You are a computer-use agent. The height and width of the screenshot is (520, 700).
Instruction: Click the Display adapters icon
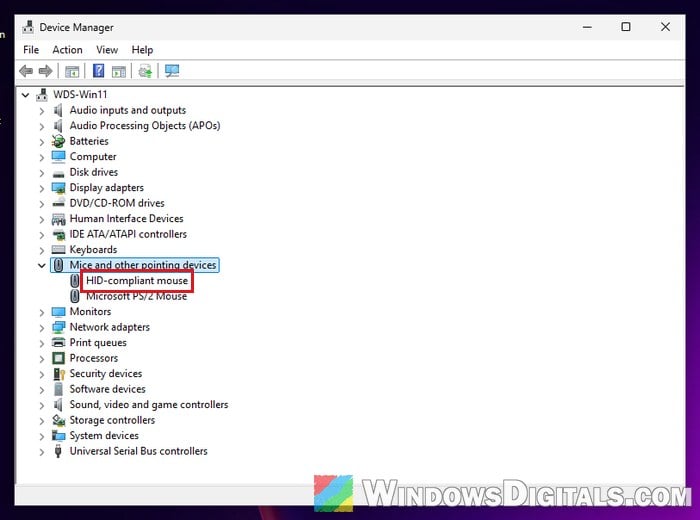tap(58, 188)
